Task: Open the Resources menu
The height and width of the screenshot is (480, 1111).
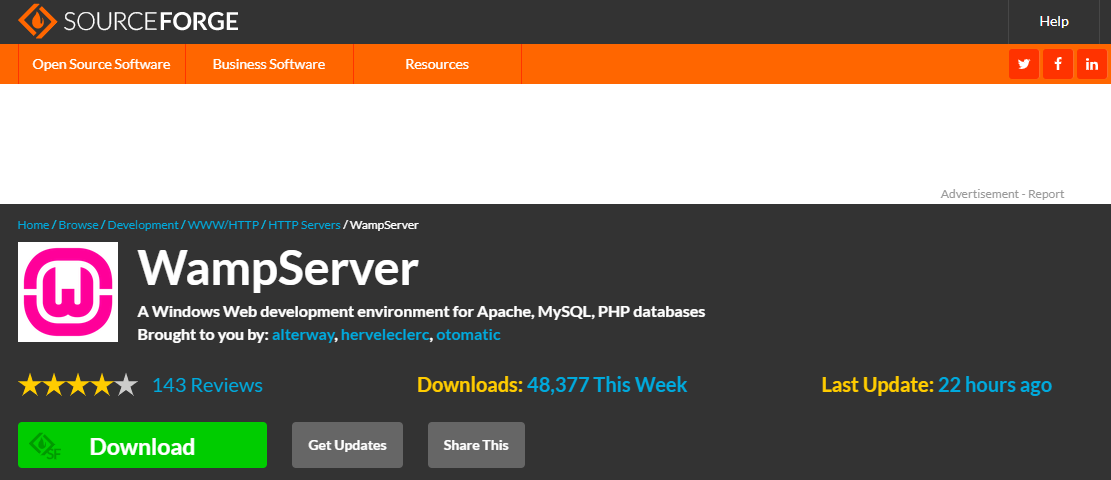Action: [x=437, y=64]
